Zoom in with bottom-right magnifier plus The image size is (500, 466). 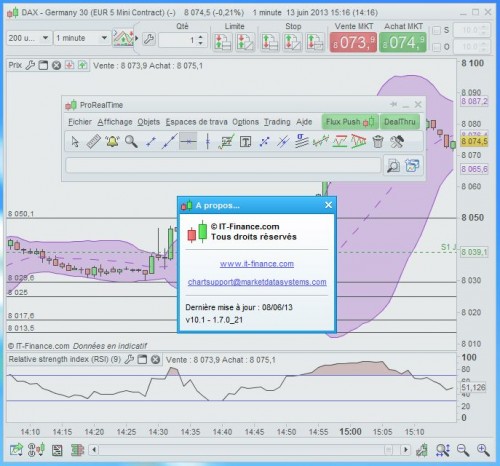(483, 450)
